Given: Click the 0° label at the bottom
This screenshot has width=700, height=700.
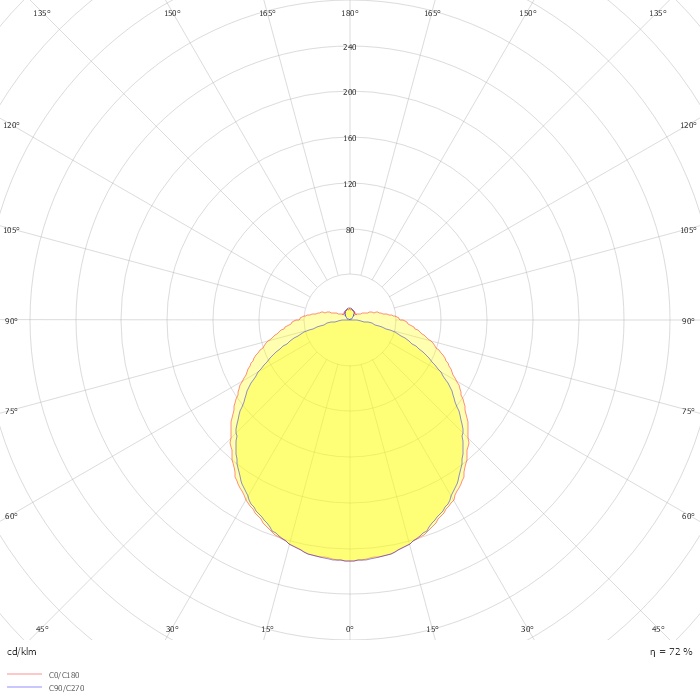Looking at the screenshot, I should (x=350, y=629).
